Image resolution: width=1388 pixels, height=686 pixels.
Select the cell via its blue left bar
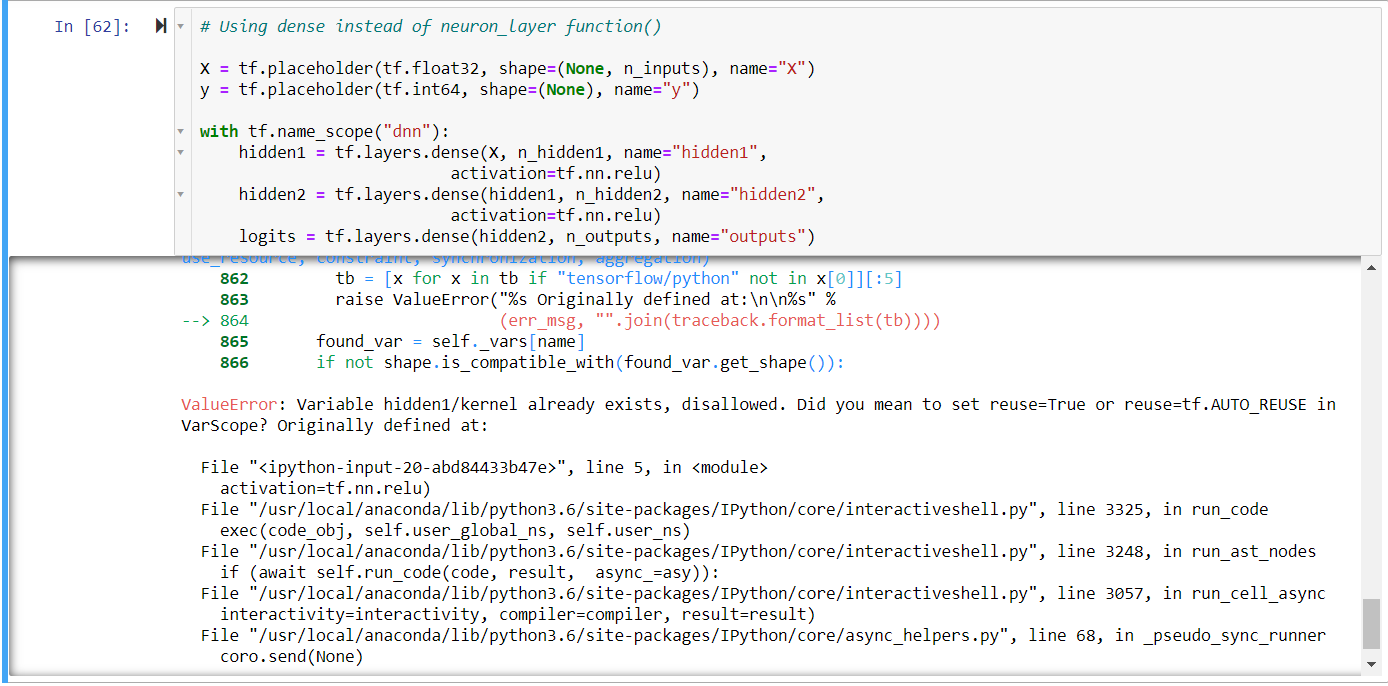pos(4,130)
